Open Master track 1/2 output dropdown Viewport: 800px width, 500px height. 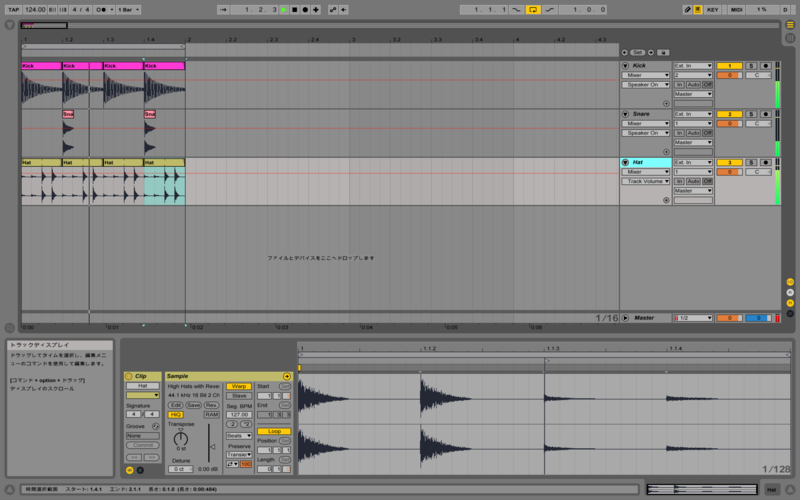coord(693,318)
